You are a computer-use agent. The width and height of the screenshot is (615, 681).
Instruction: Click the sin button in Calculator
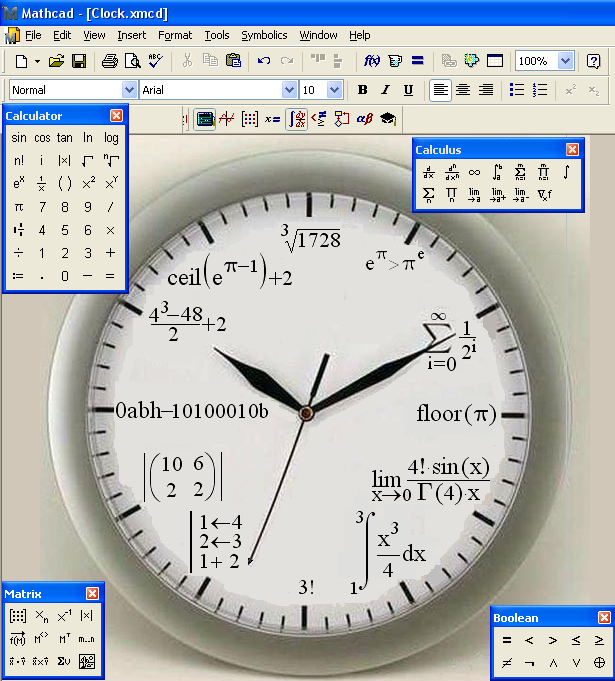[x=19, y=138]
